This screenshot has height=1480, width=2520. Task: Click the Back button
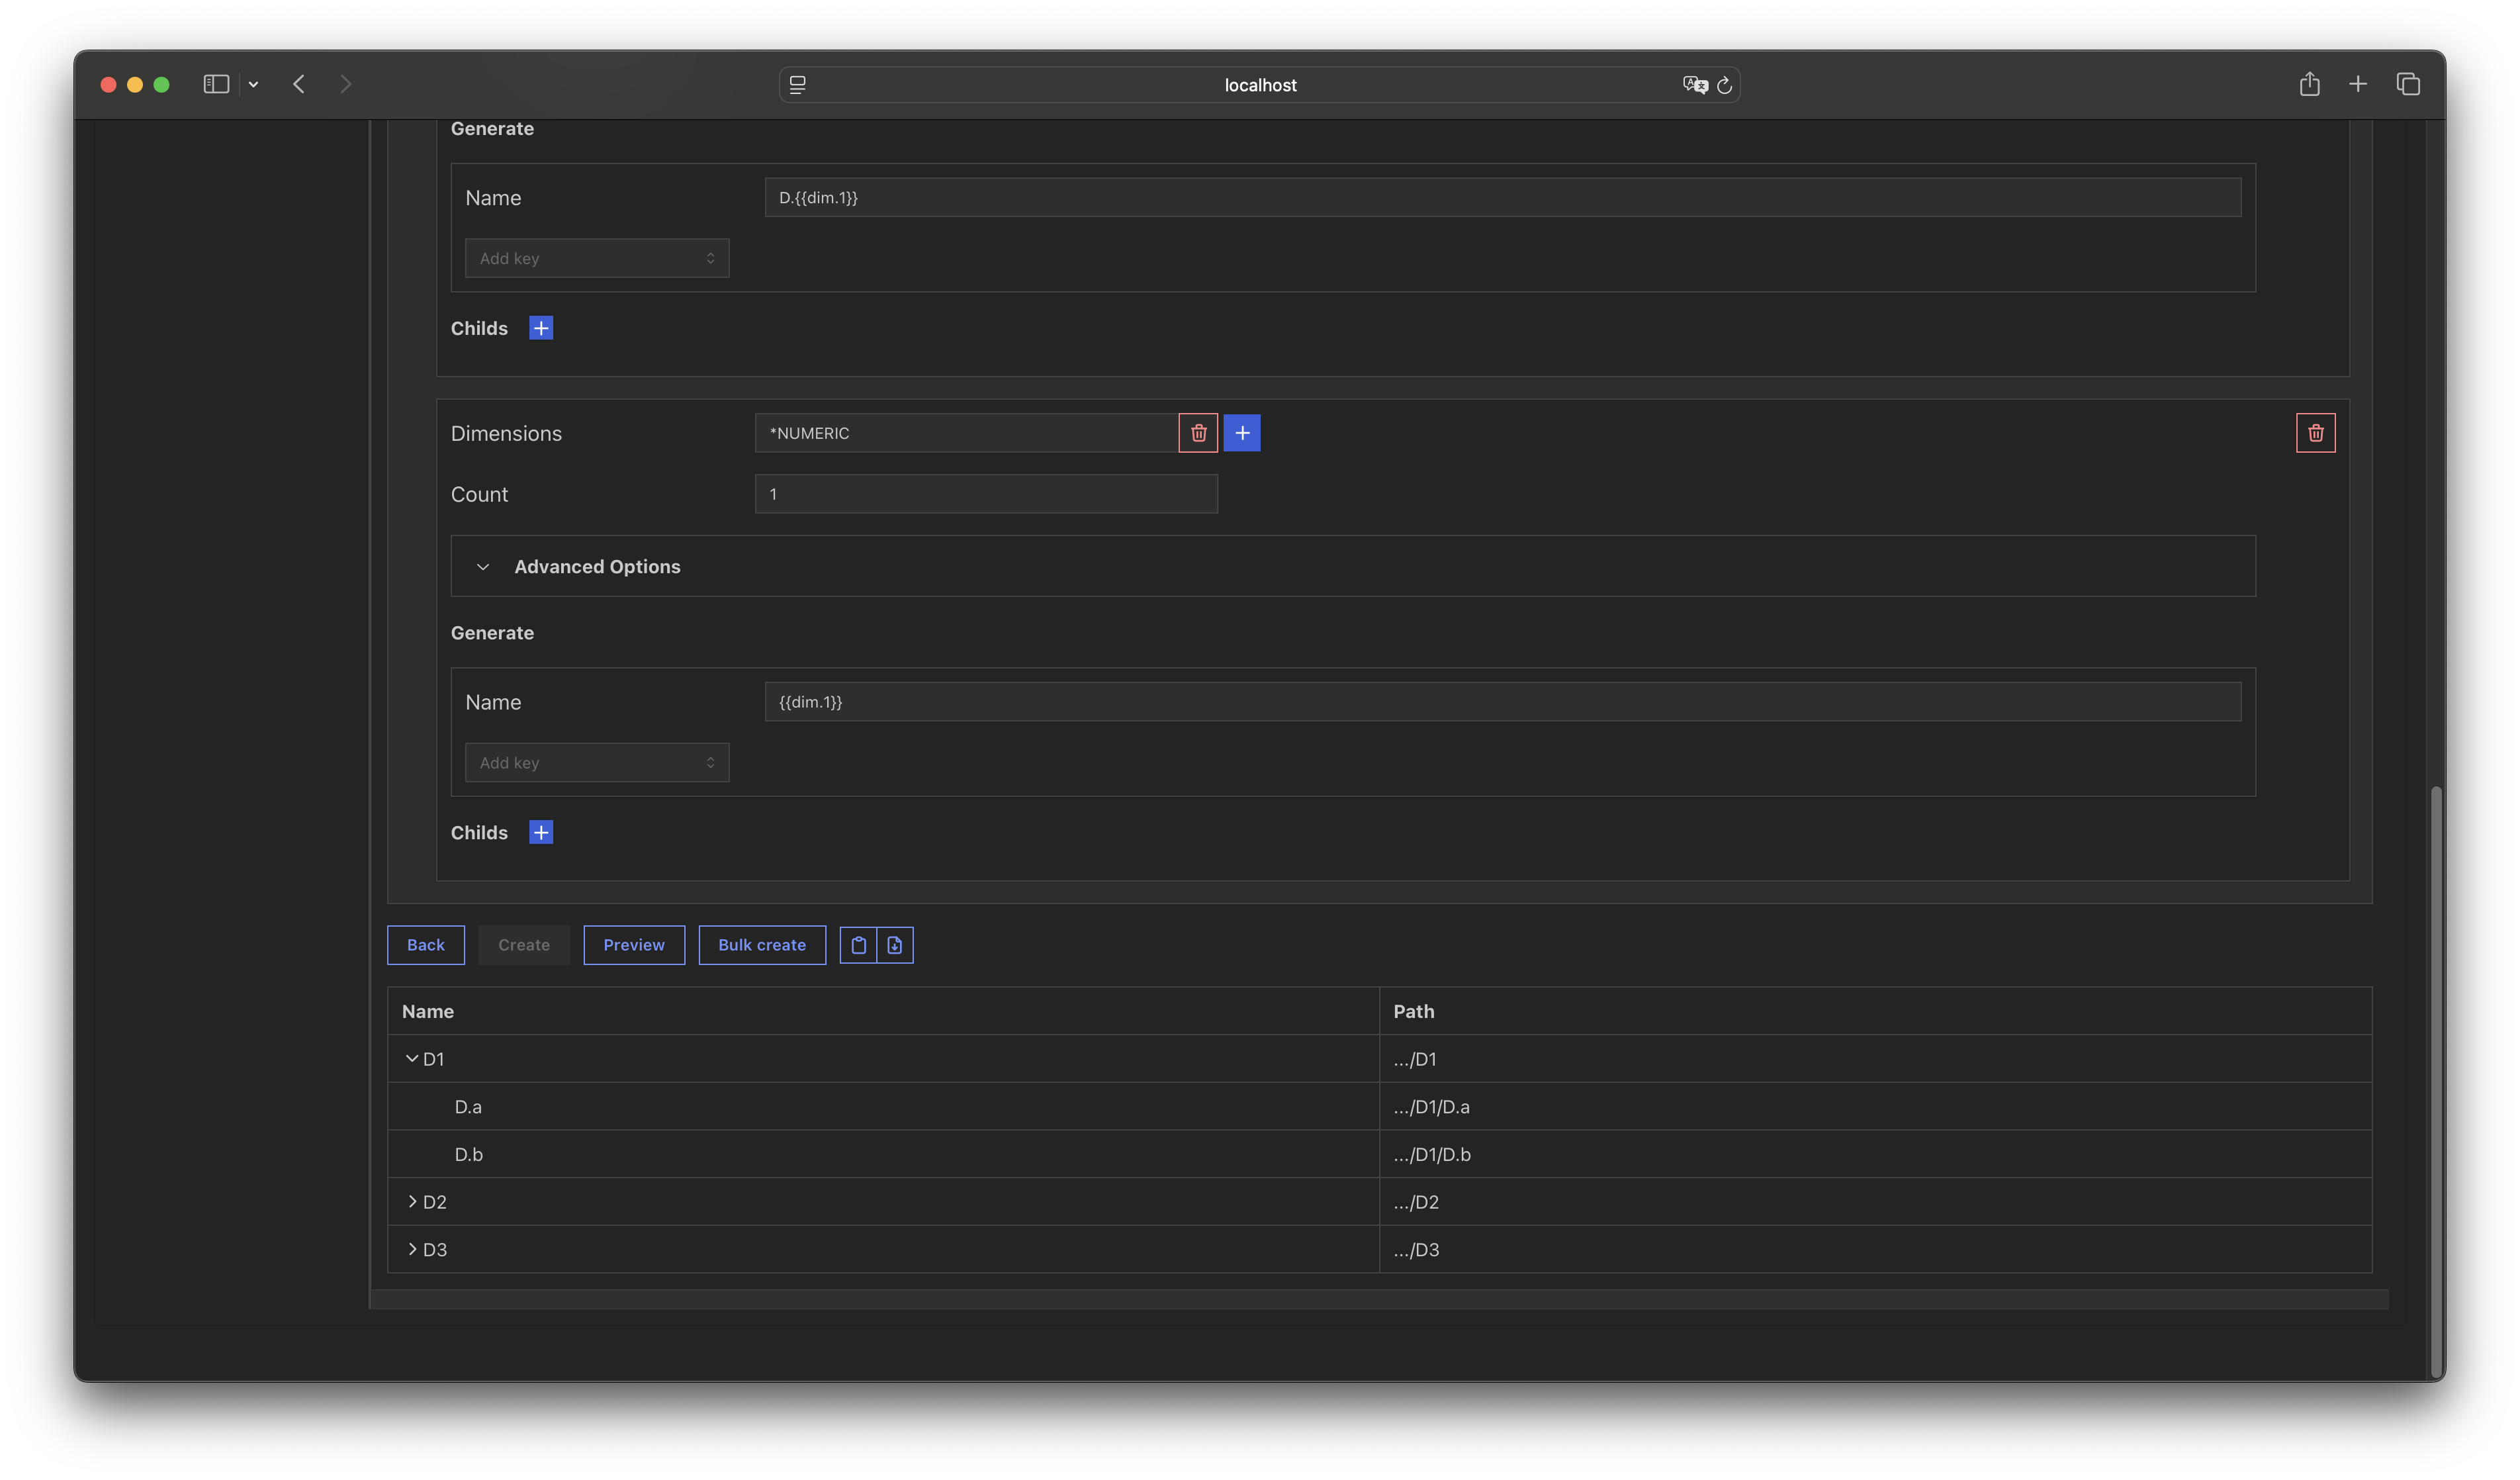tap(426, 945)
